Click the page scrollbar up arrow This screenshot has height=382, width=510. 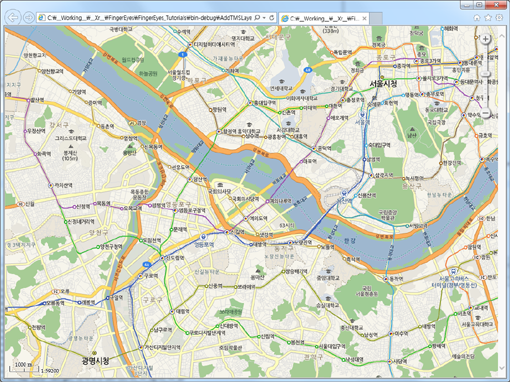coord(503,36)
